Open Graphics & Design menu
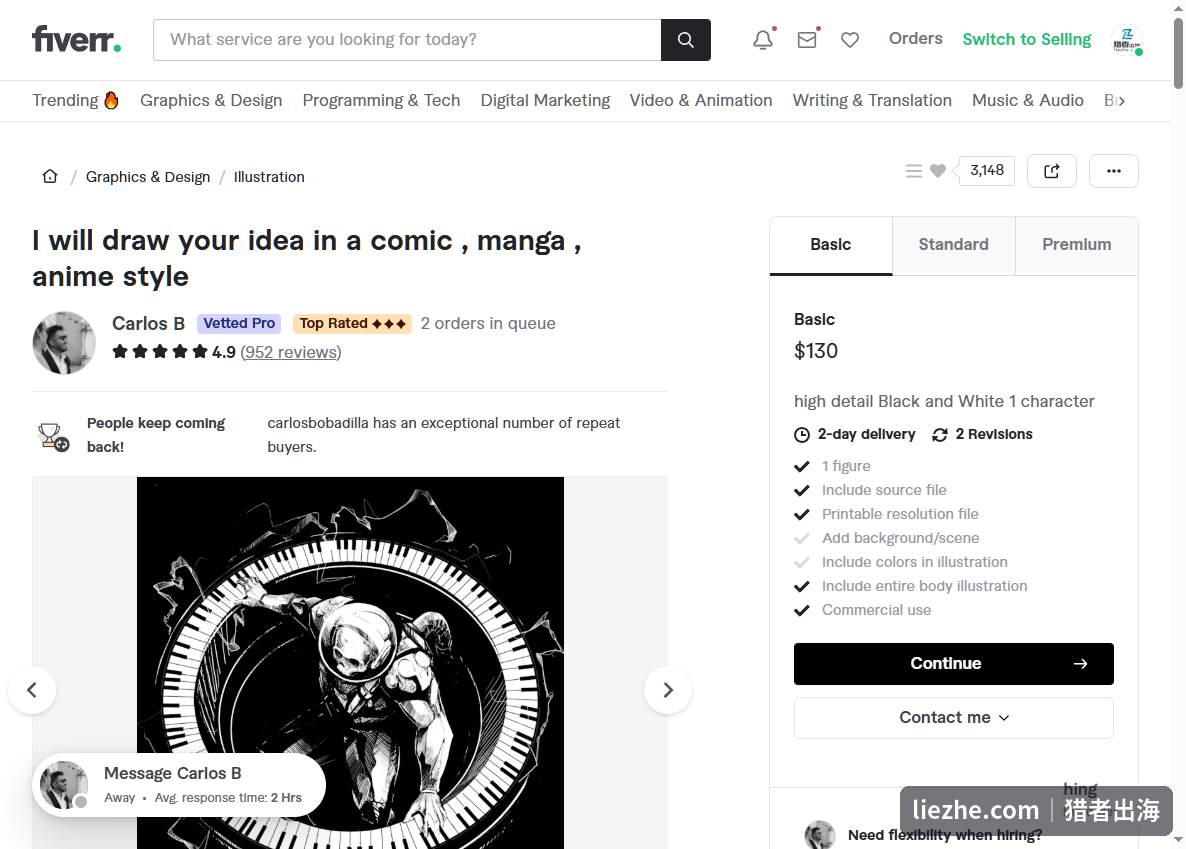Viewport: 1186px width, 849px height. point(211,101)
